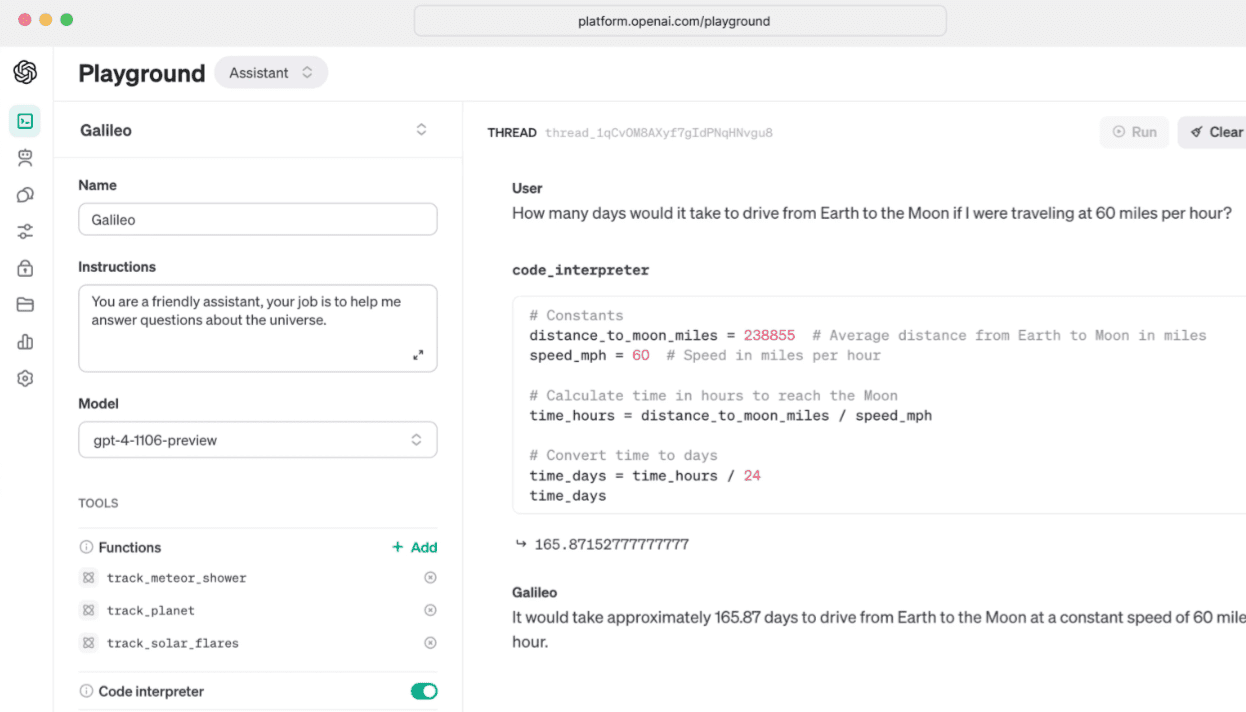
Task: Remove the track_meteor_shower function
Action: click(430, 577)
